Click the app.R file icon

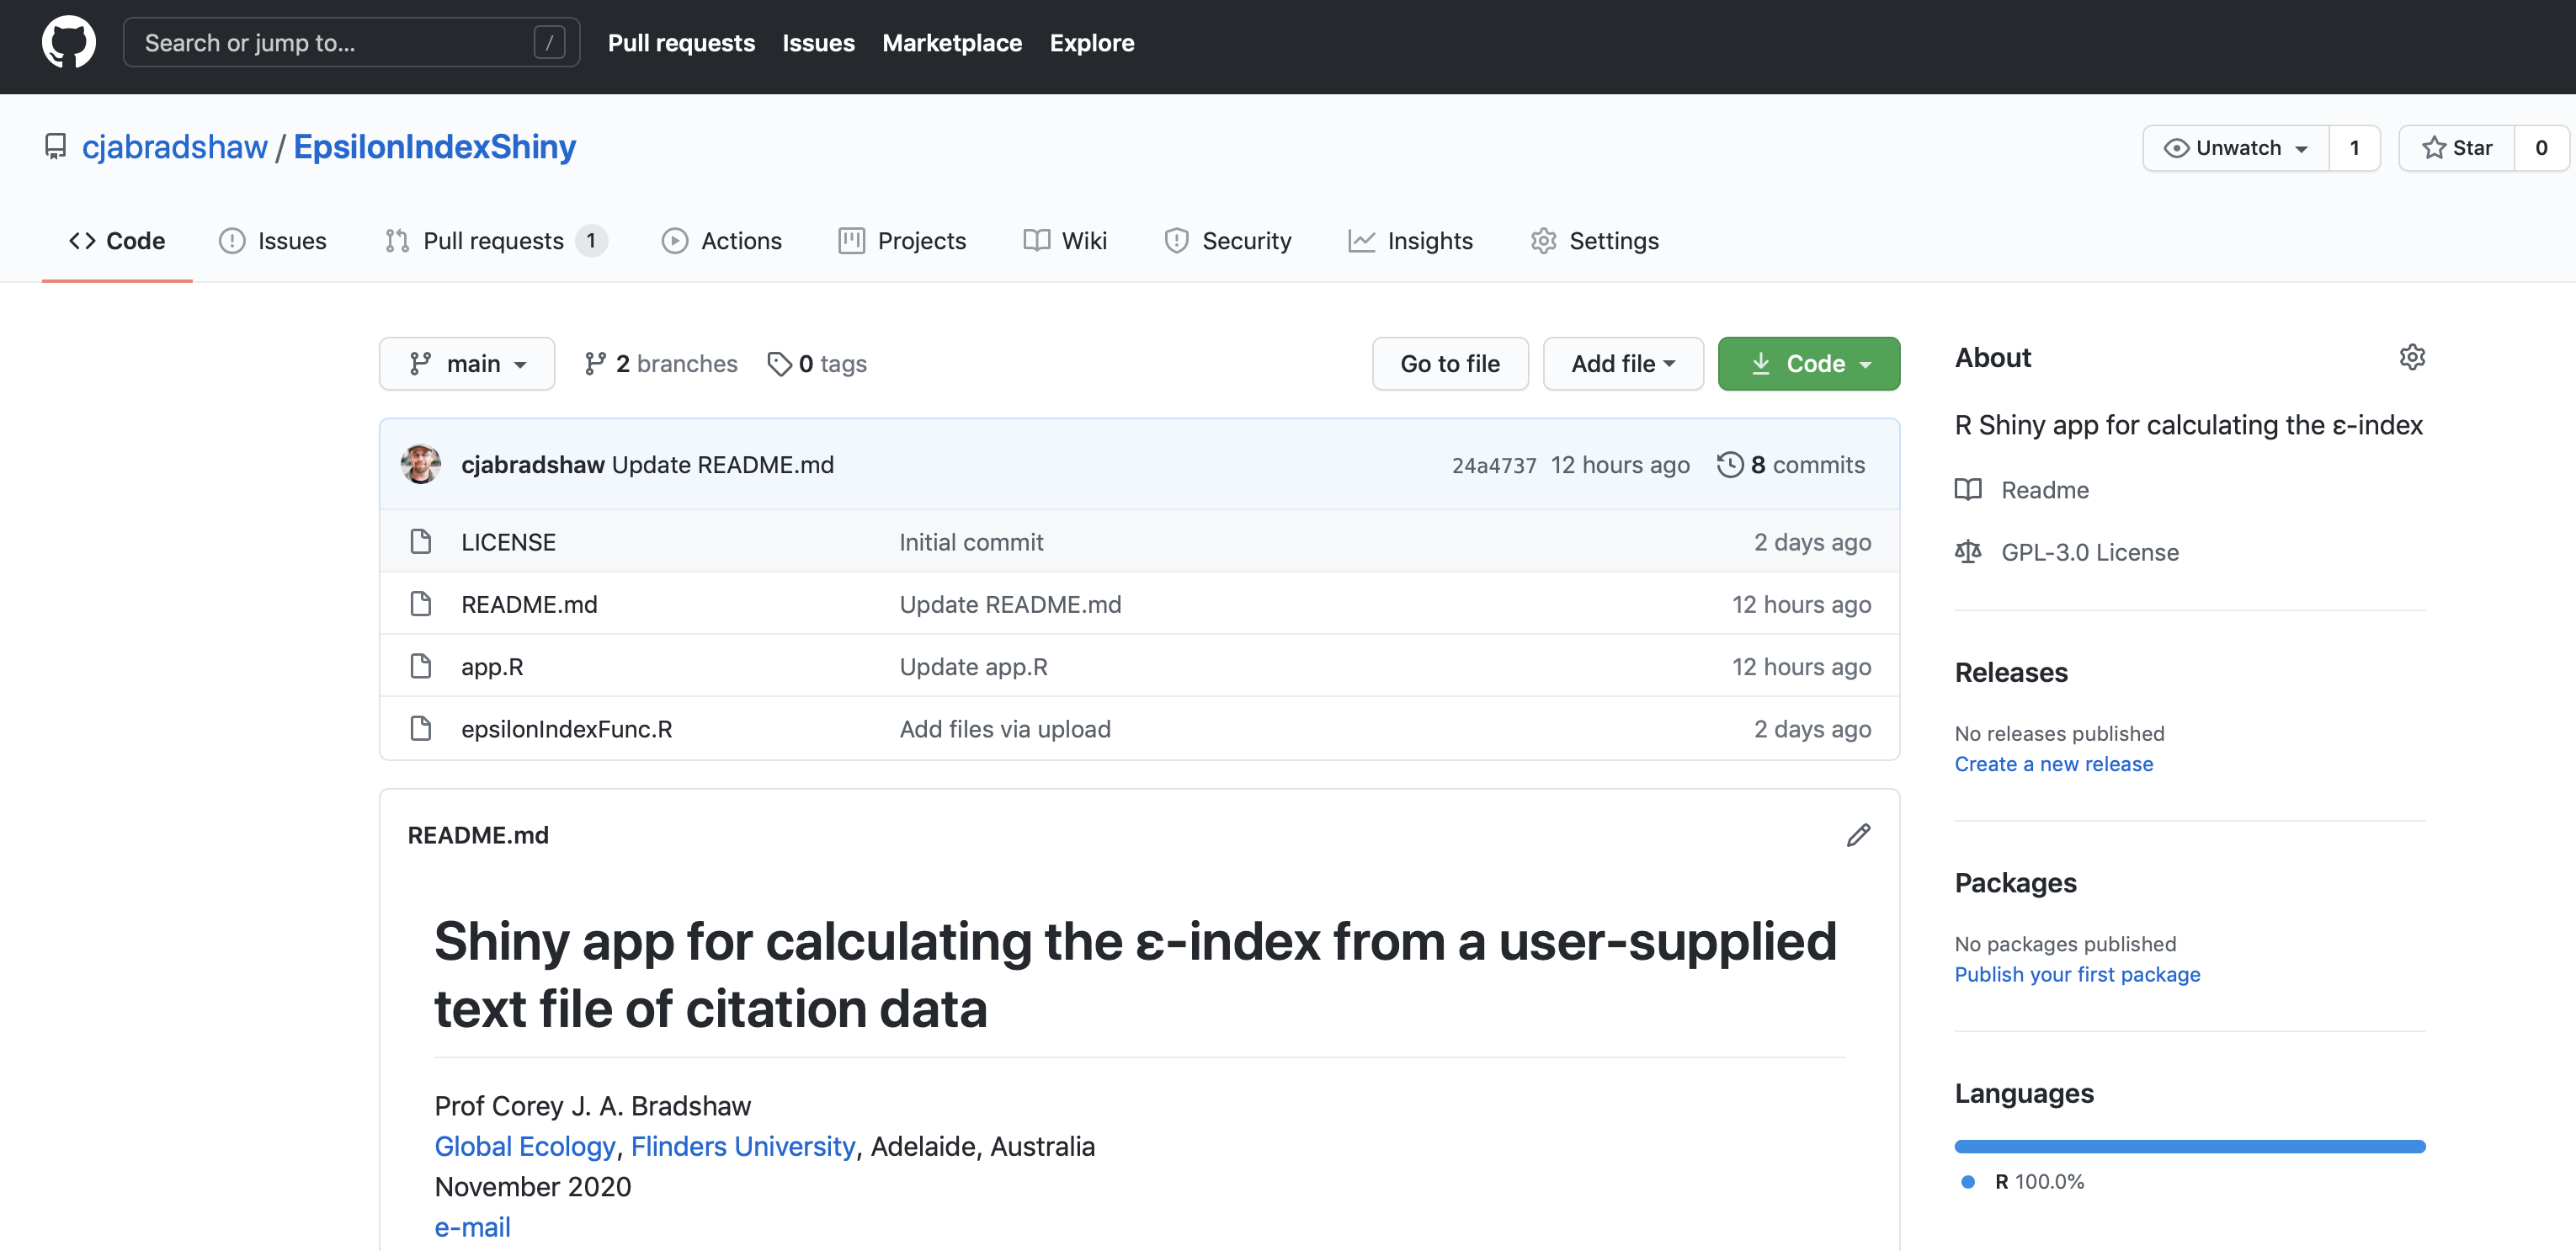point(421,667)
